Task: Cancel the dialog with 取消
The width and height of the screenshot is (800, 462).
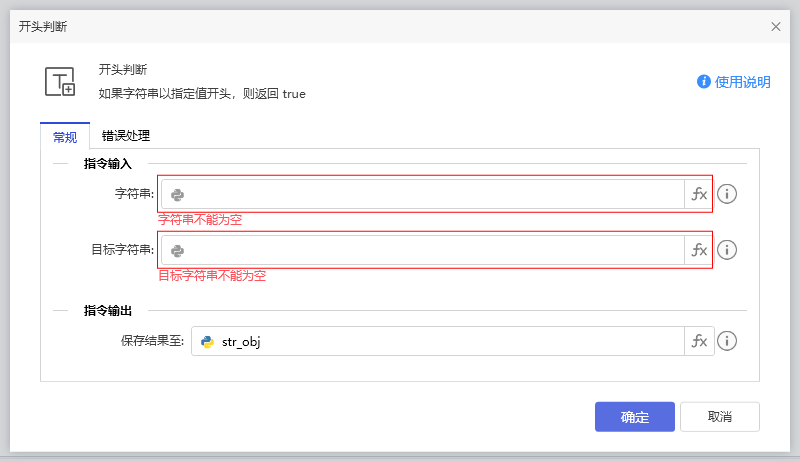Action: (x=719, y=417)
